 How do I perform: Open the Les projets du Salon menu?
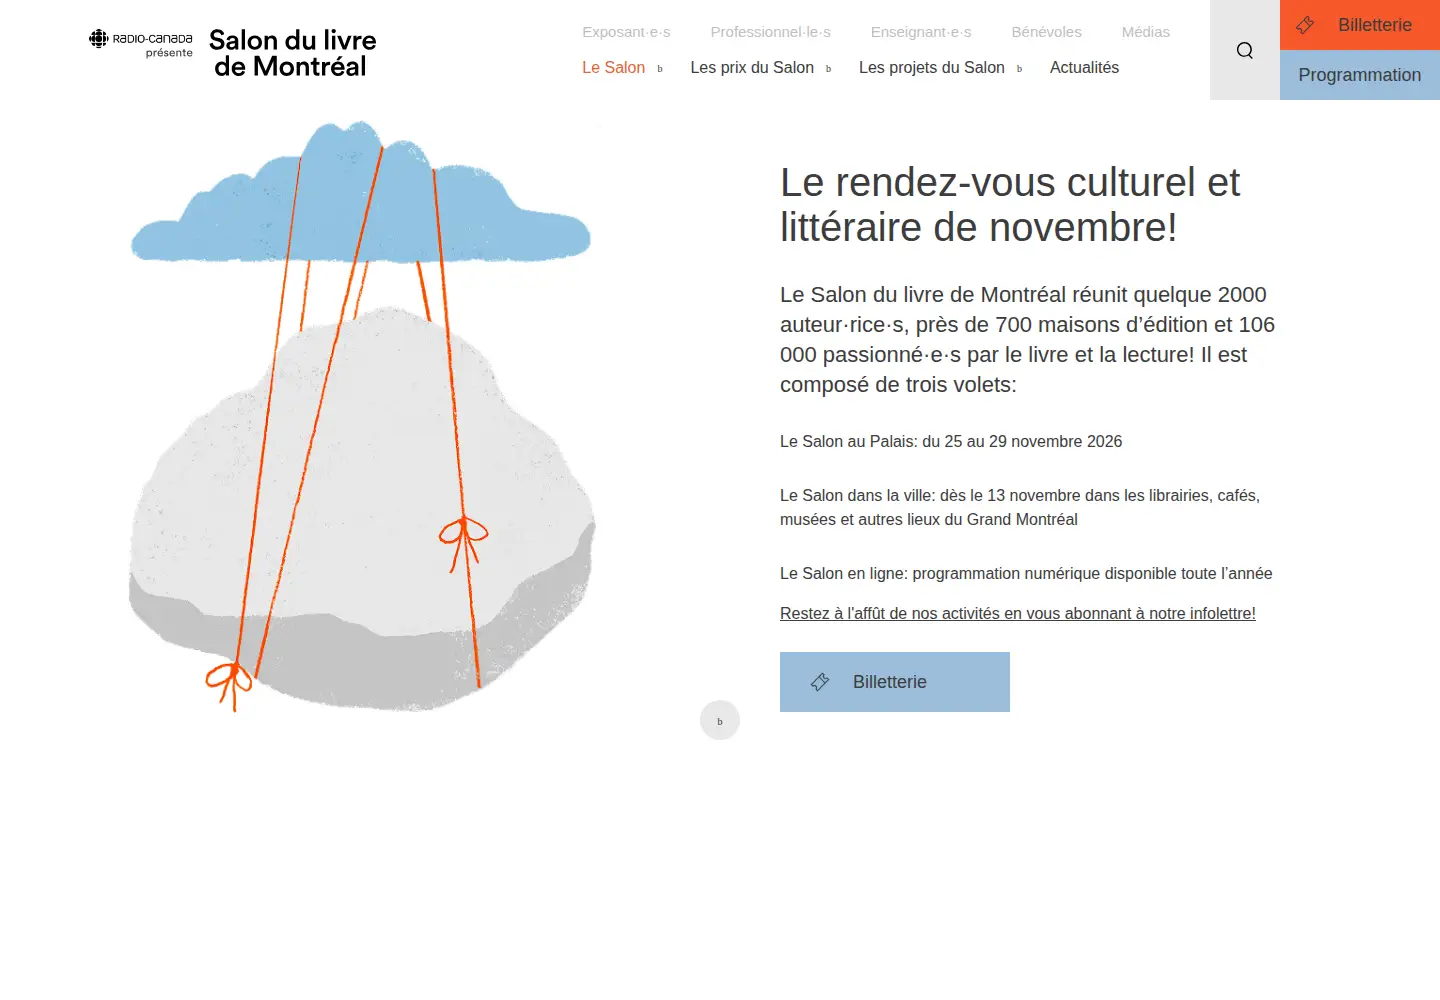coord(932,67)
